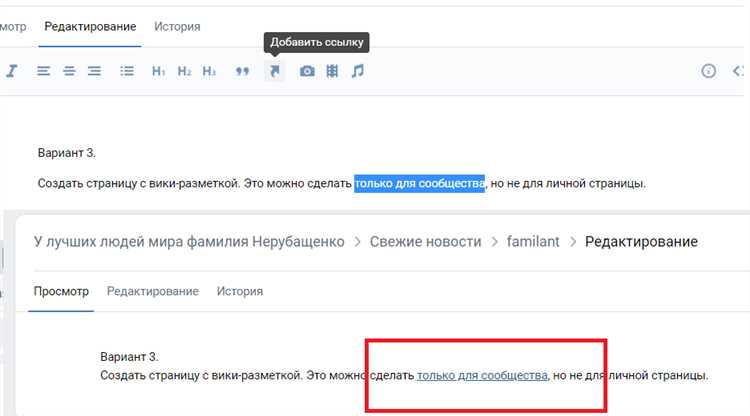Viewport: 750px width, 416px height.
Task: Click 'Создать страницу с вики-разметкой' in editor
Action: 138,184
